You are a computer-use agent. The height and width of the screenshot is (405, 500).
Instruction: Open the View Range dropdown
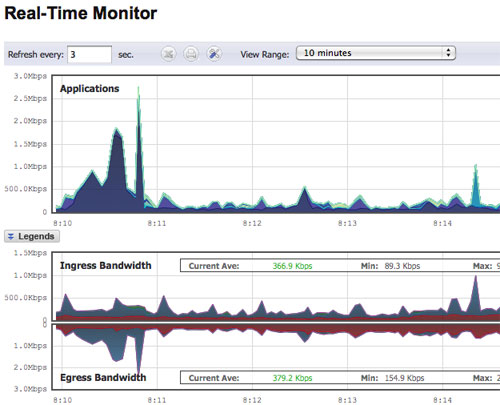(x=376, y=53)
